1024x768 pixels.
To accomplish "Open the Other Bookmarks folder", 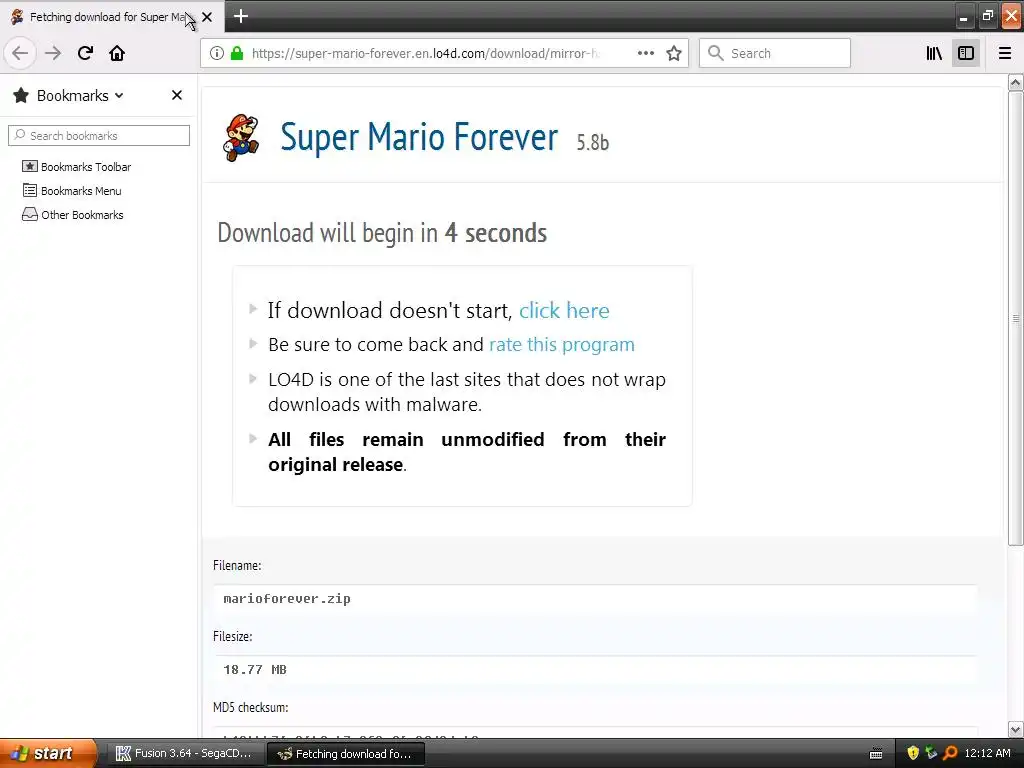I will coord(72,215).
